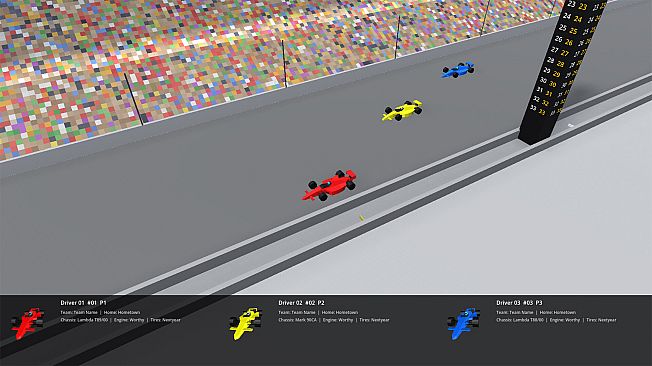Select the red race car on the track

[329, 185]
